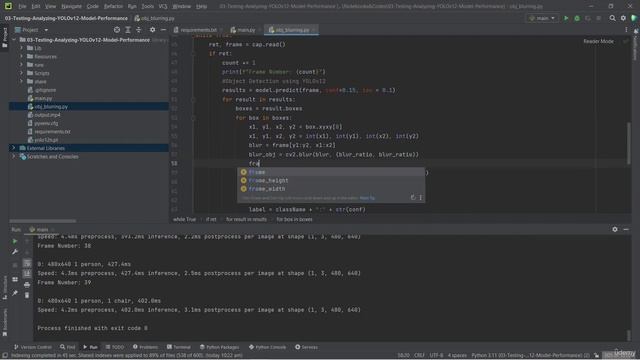This screenshot has width=640, height=360.
Task: Pin the Run tab with pin icon
Action: (x=15, y=293)
